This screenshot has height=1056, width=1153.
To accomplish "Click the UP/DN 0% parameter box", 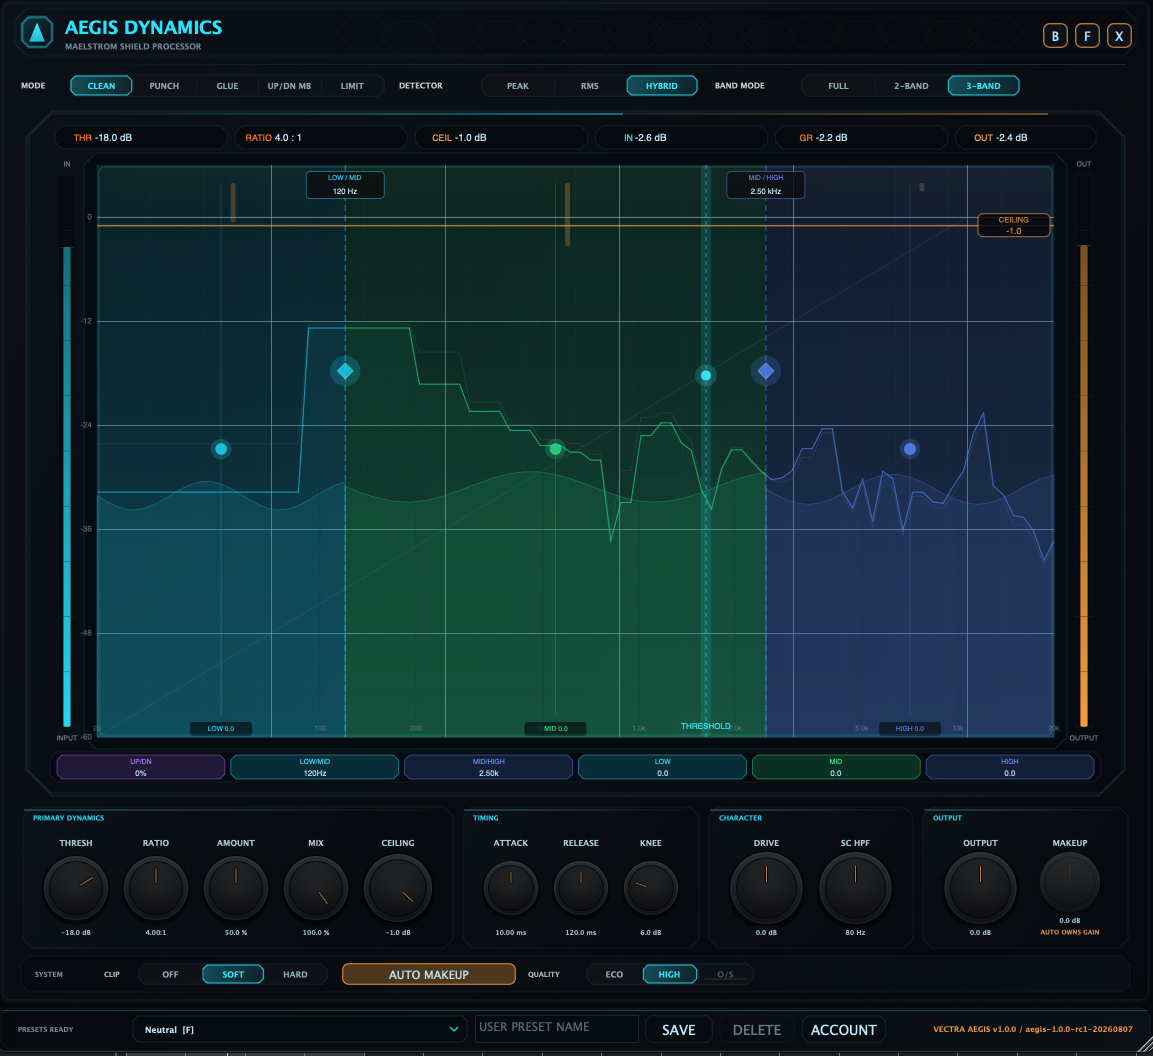I will point(140,767).
